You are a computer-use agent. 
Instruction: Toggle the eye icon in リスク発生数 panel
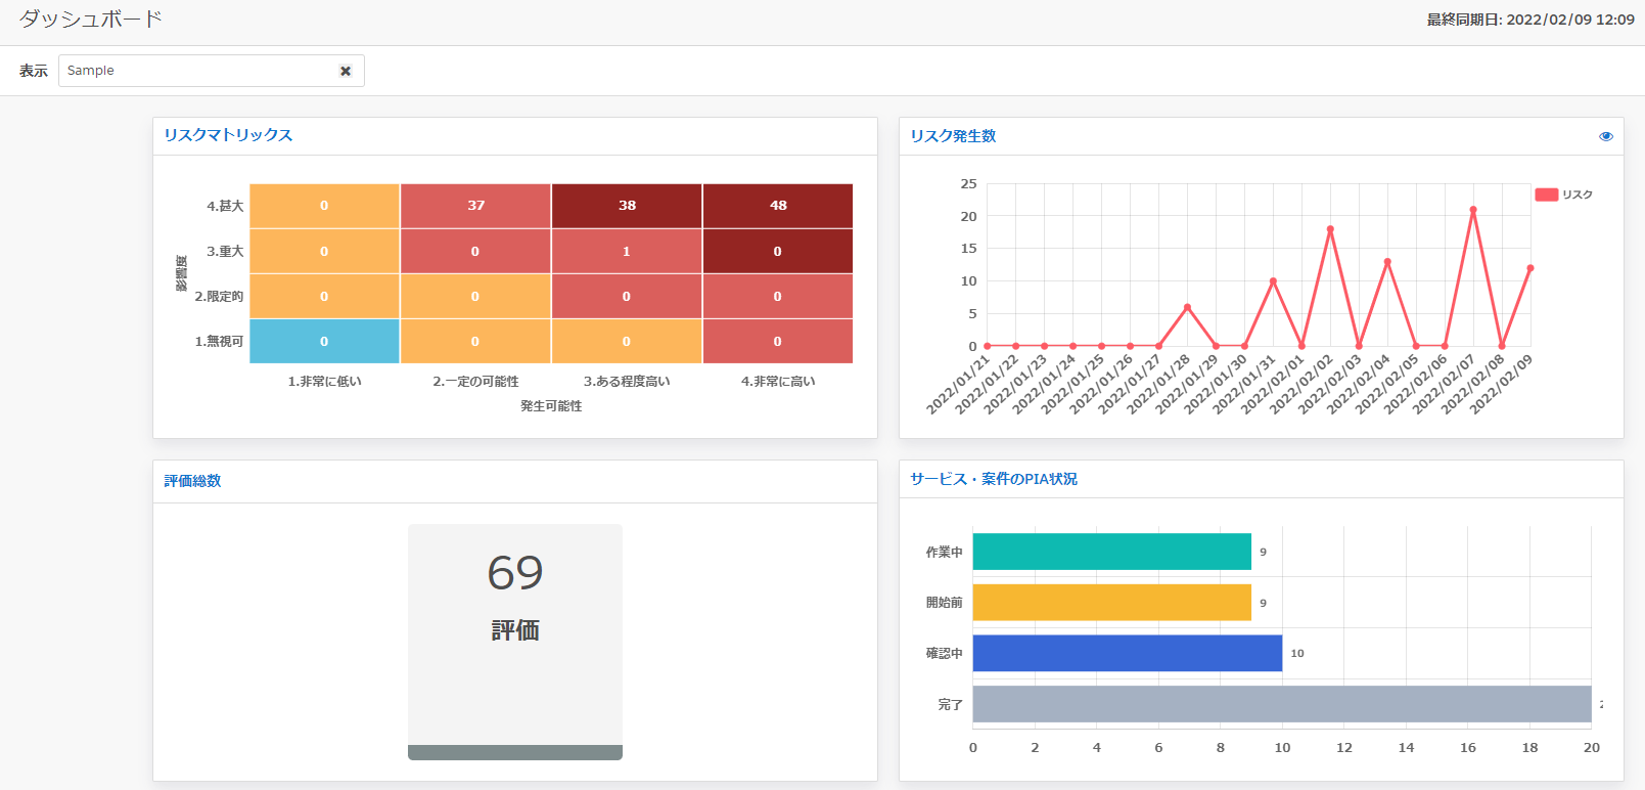coord(1605,137)
